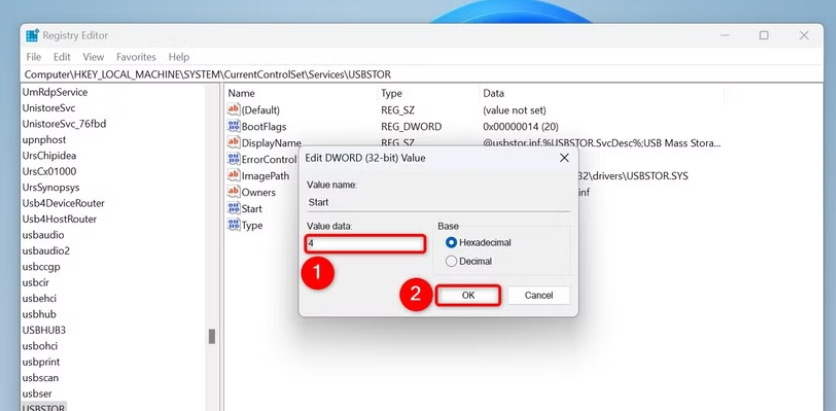Open the Favorites menu
The height and width of the screenshot is (411, 836).
(136, 57)
